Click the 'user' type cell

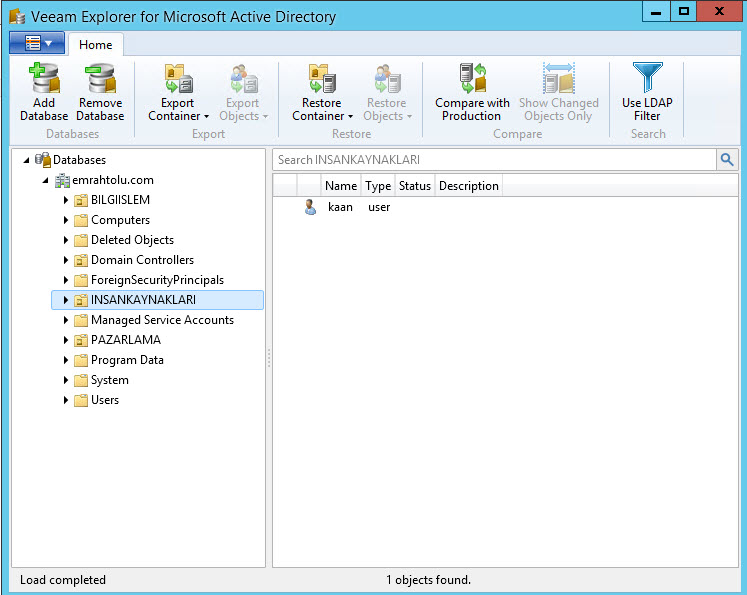(379, 207)
